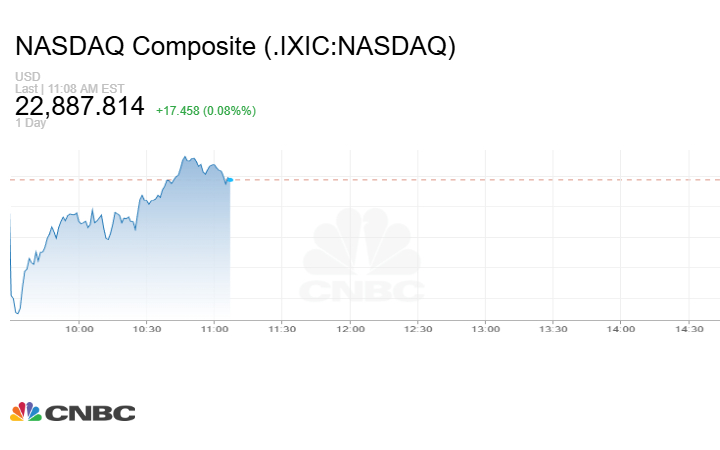
Task: Click the blue current-price dot on the chart line
Action: [229, 180]
